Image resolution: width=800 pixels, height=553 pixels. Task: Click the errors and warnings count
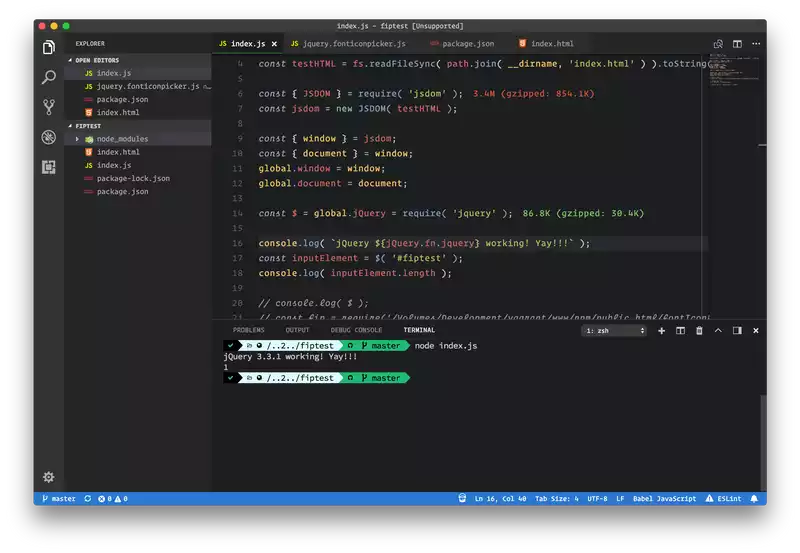[113, 498]
